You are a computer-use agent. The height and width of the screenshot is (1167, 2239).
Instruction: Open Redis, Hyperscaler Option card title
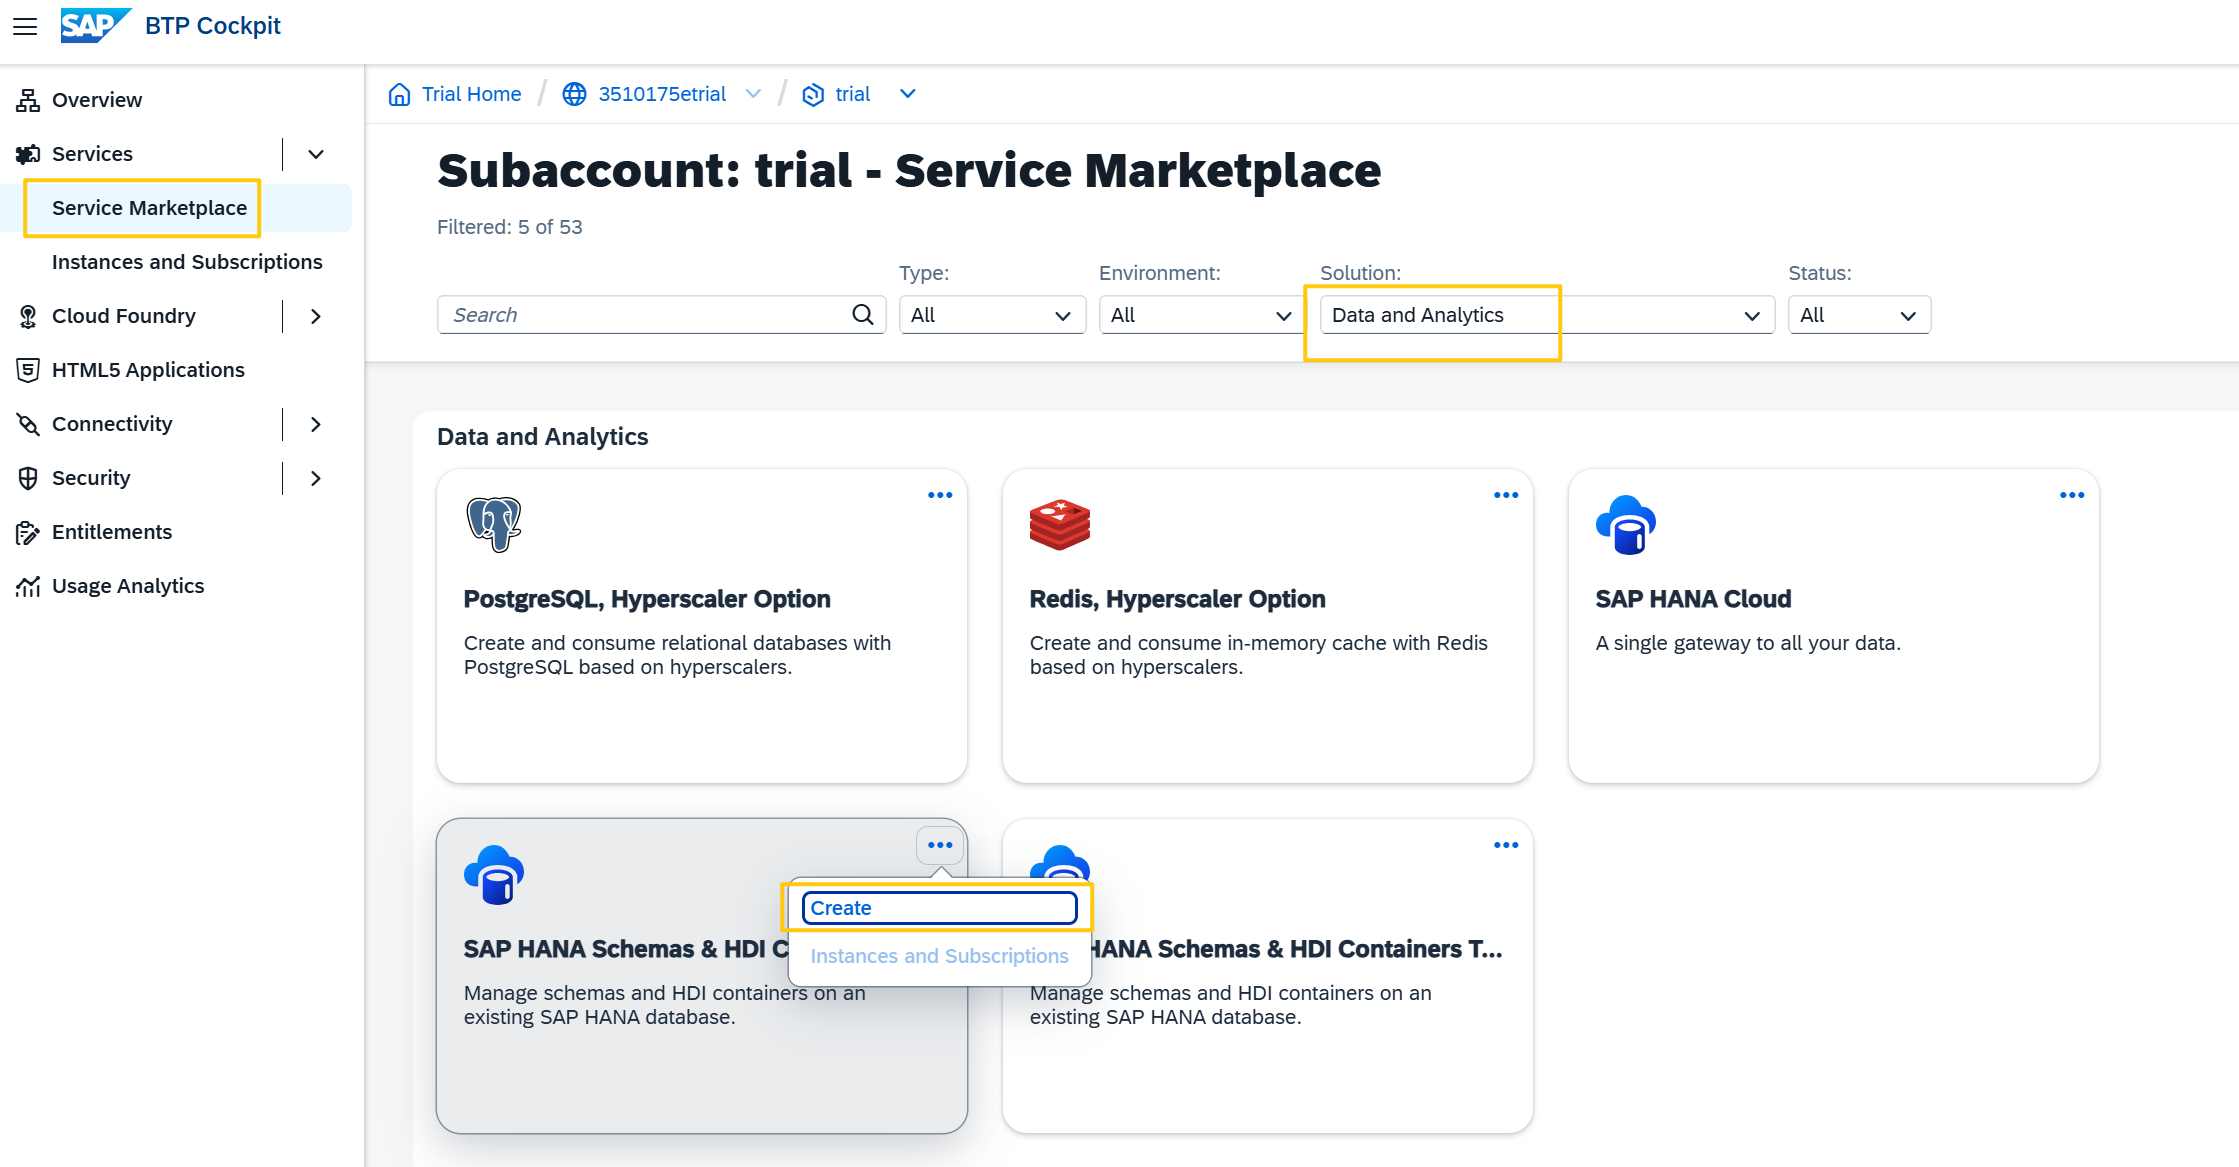coord(1177,599)
